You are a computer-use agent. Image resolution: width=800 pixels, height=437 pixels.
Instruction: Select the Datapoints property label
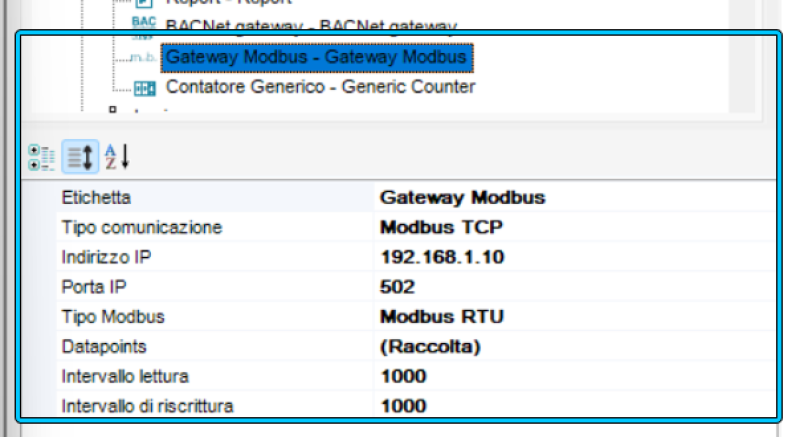(104, 346)
